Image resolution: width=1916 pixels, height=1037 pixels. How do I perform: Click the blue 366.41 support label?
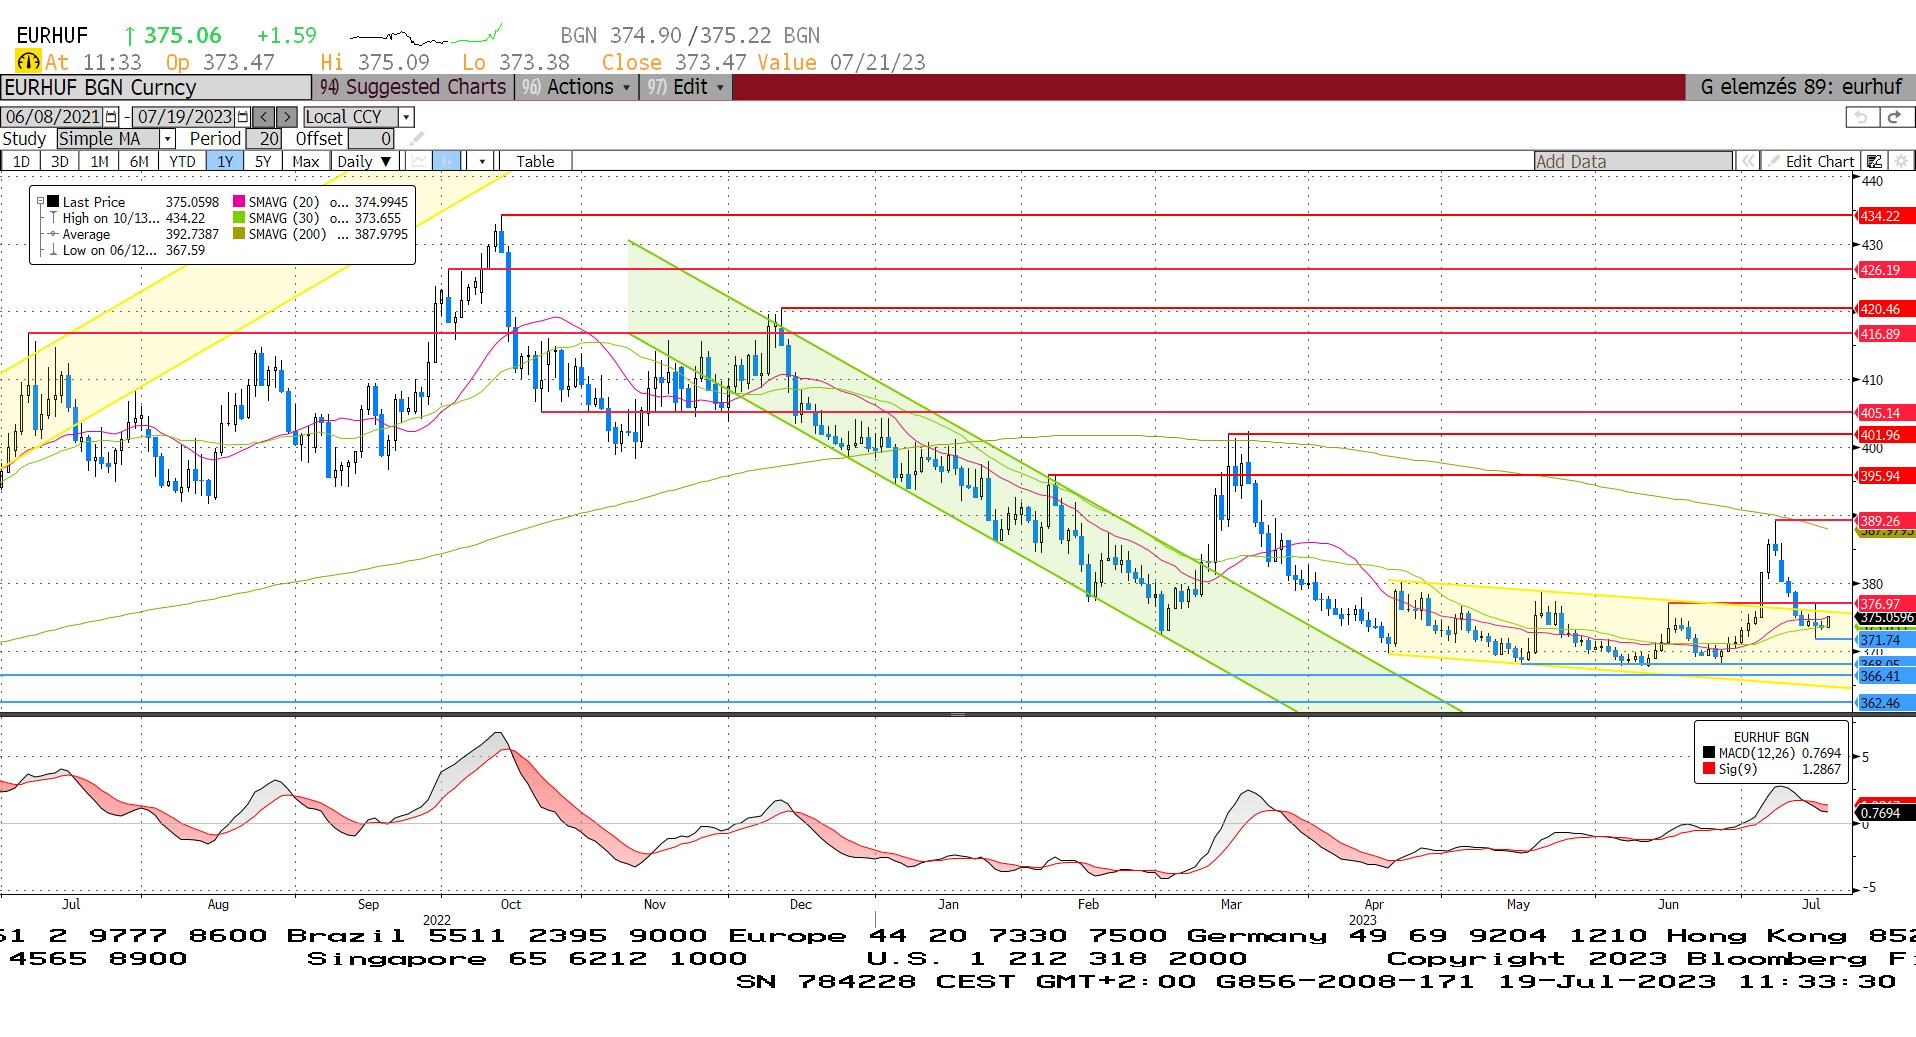point(1885,677)
